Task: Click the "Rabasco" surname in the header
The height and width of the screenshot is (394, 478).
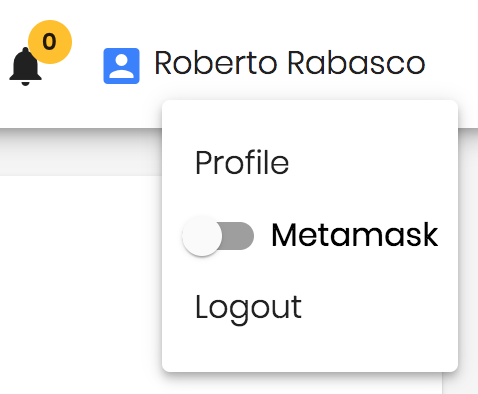Action: pos(356,63)
